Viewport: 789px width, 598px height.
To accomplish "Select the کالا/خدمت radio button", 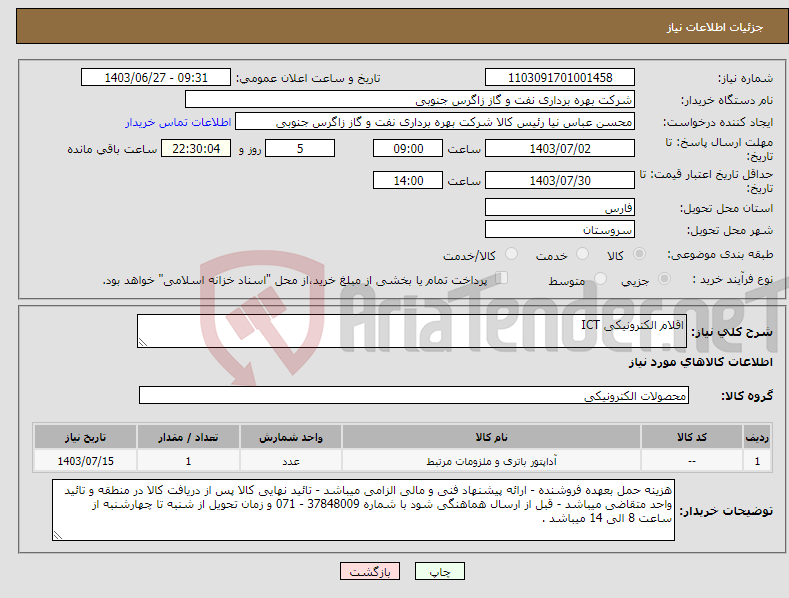I will pos(511,254).
